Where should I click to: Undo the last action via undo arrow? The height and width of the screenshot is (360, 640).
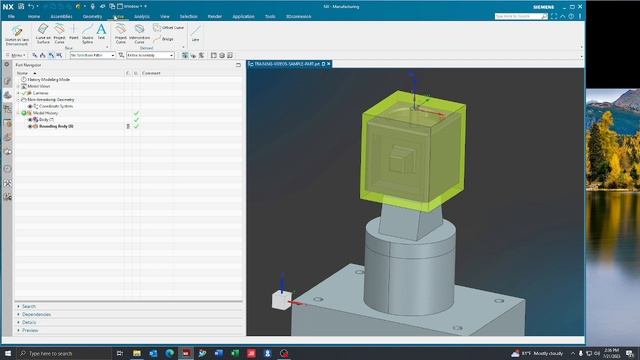[x=31, y=6]
